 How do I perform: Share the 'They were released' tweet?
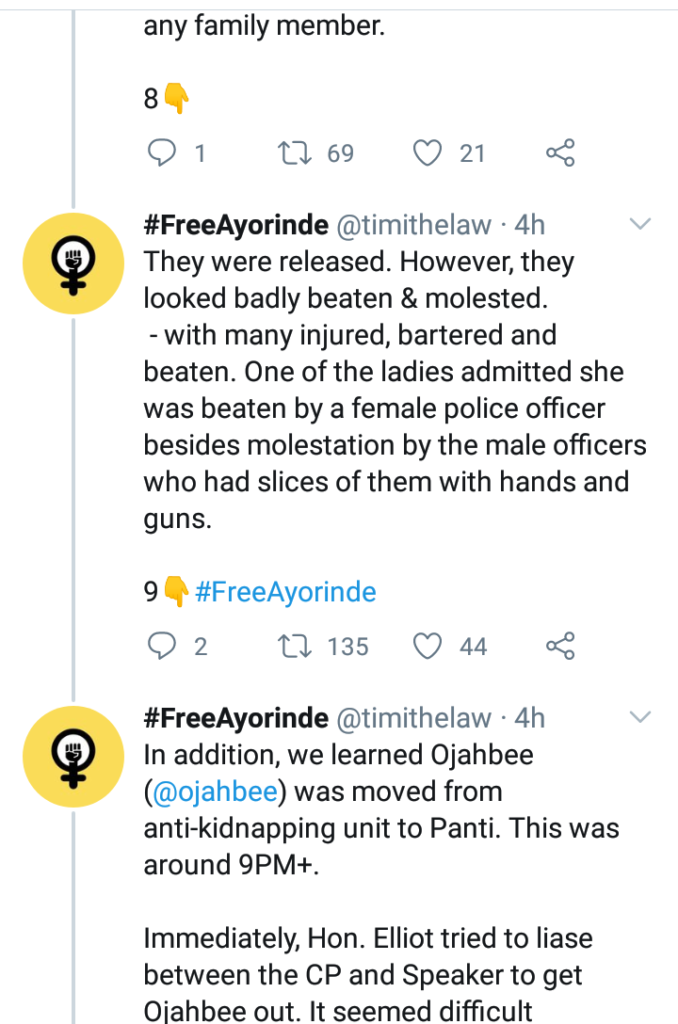[560, 647]
